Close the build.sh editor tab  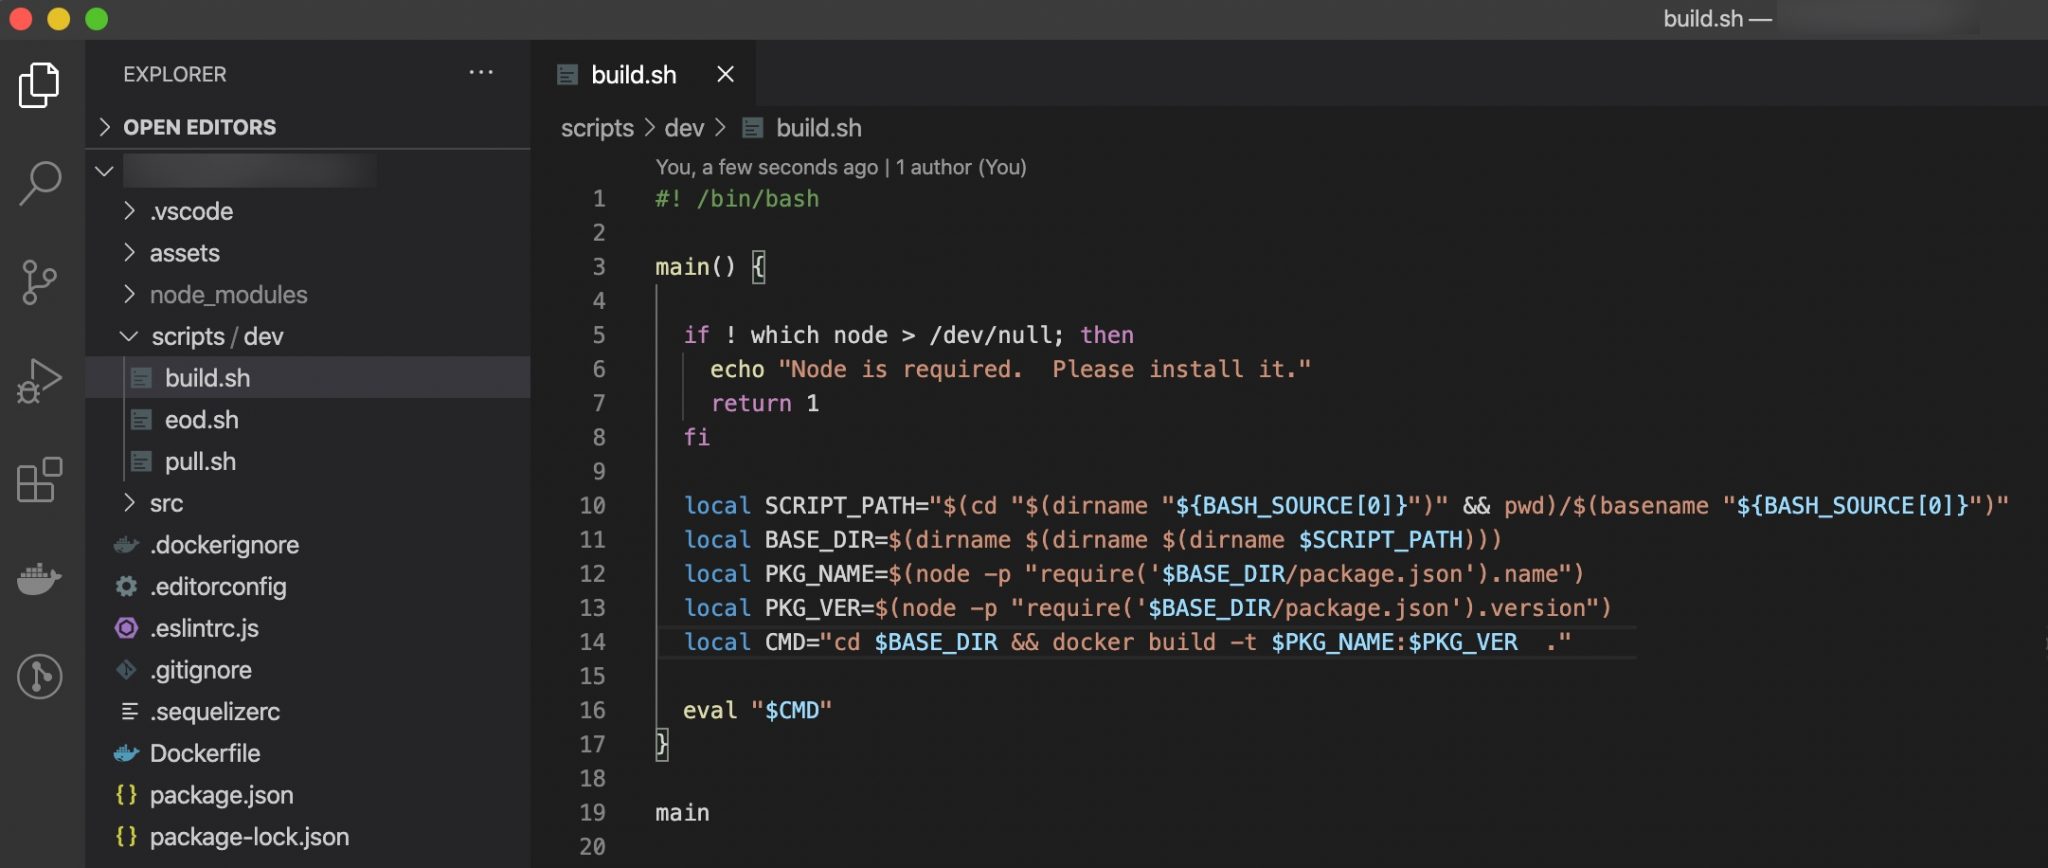[726, 74]
